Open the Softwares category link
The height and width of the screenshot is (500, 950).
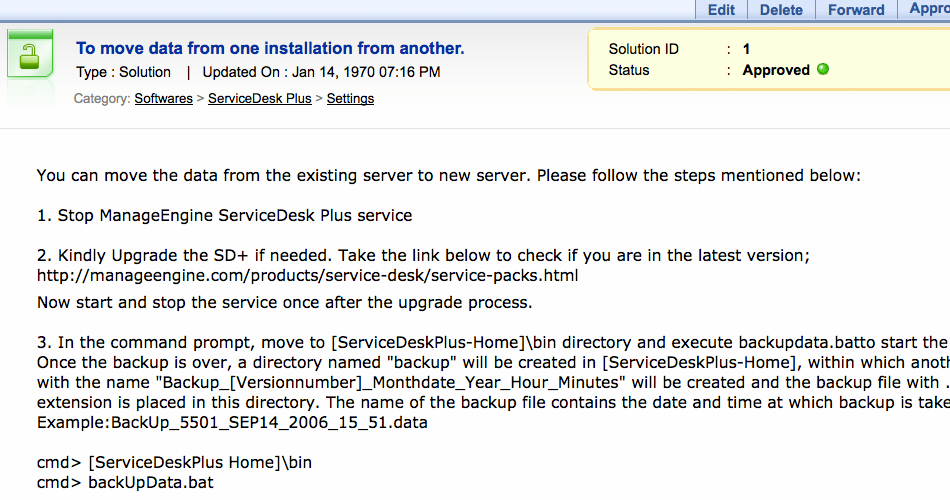(163, 99)
